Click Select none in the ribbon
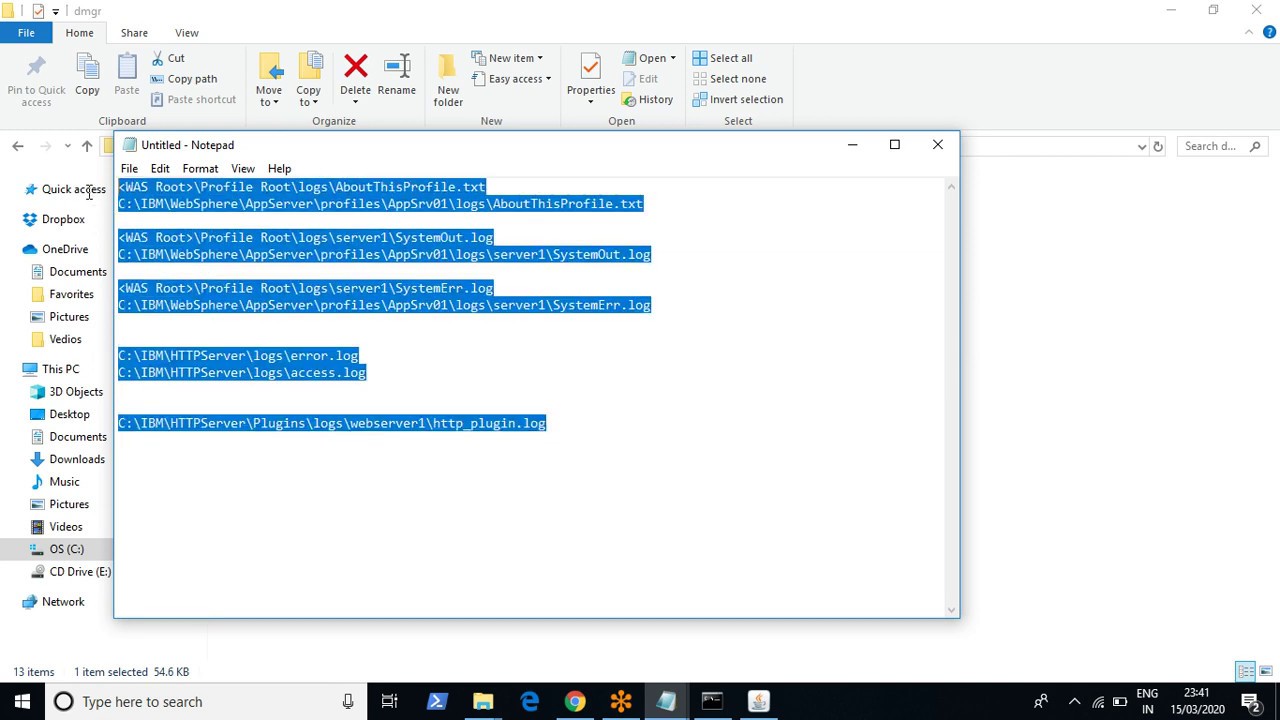The image size is (1280, 720). pos(729,79)
